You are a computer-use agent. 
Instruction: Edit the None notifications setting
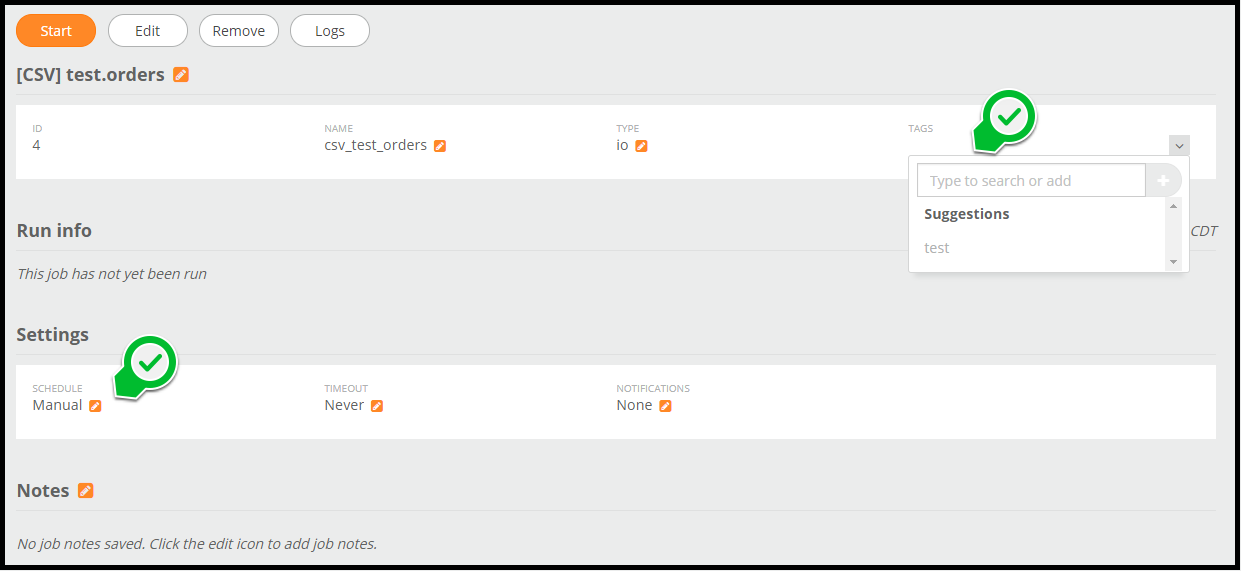click(665, 406)
